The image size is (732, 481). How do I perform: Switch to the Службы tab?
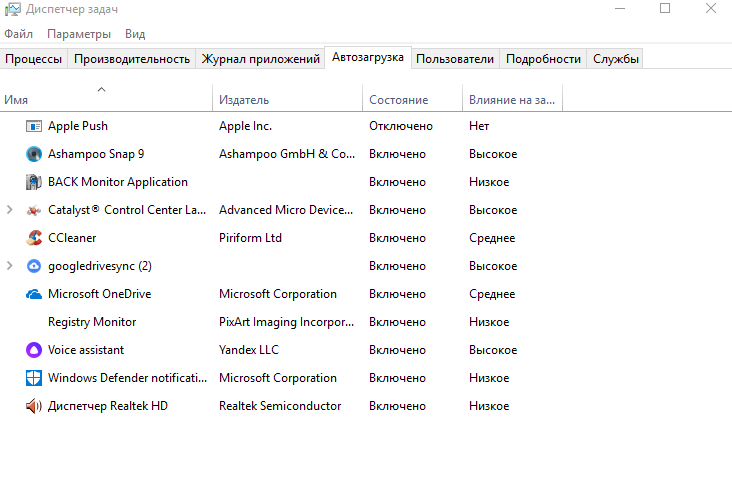click(x=616, y=59)
